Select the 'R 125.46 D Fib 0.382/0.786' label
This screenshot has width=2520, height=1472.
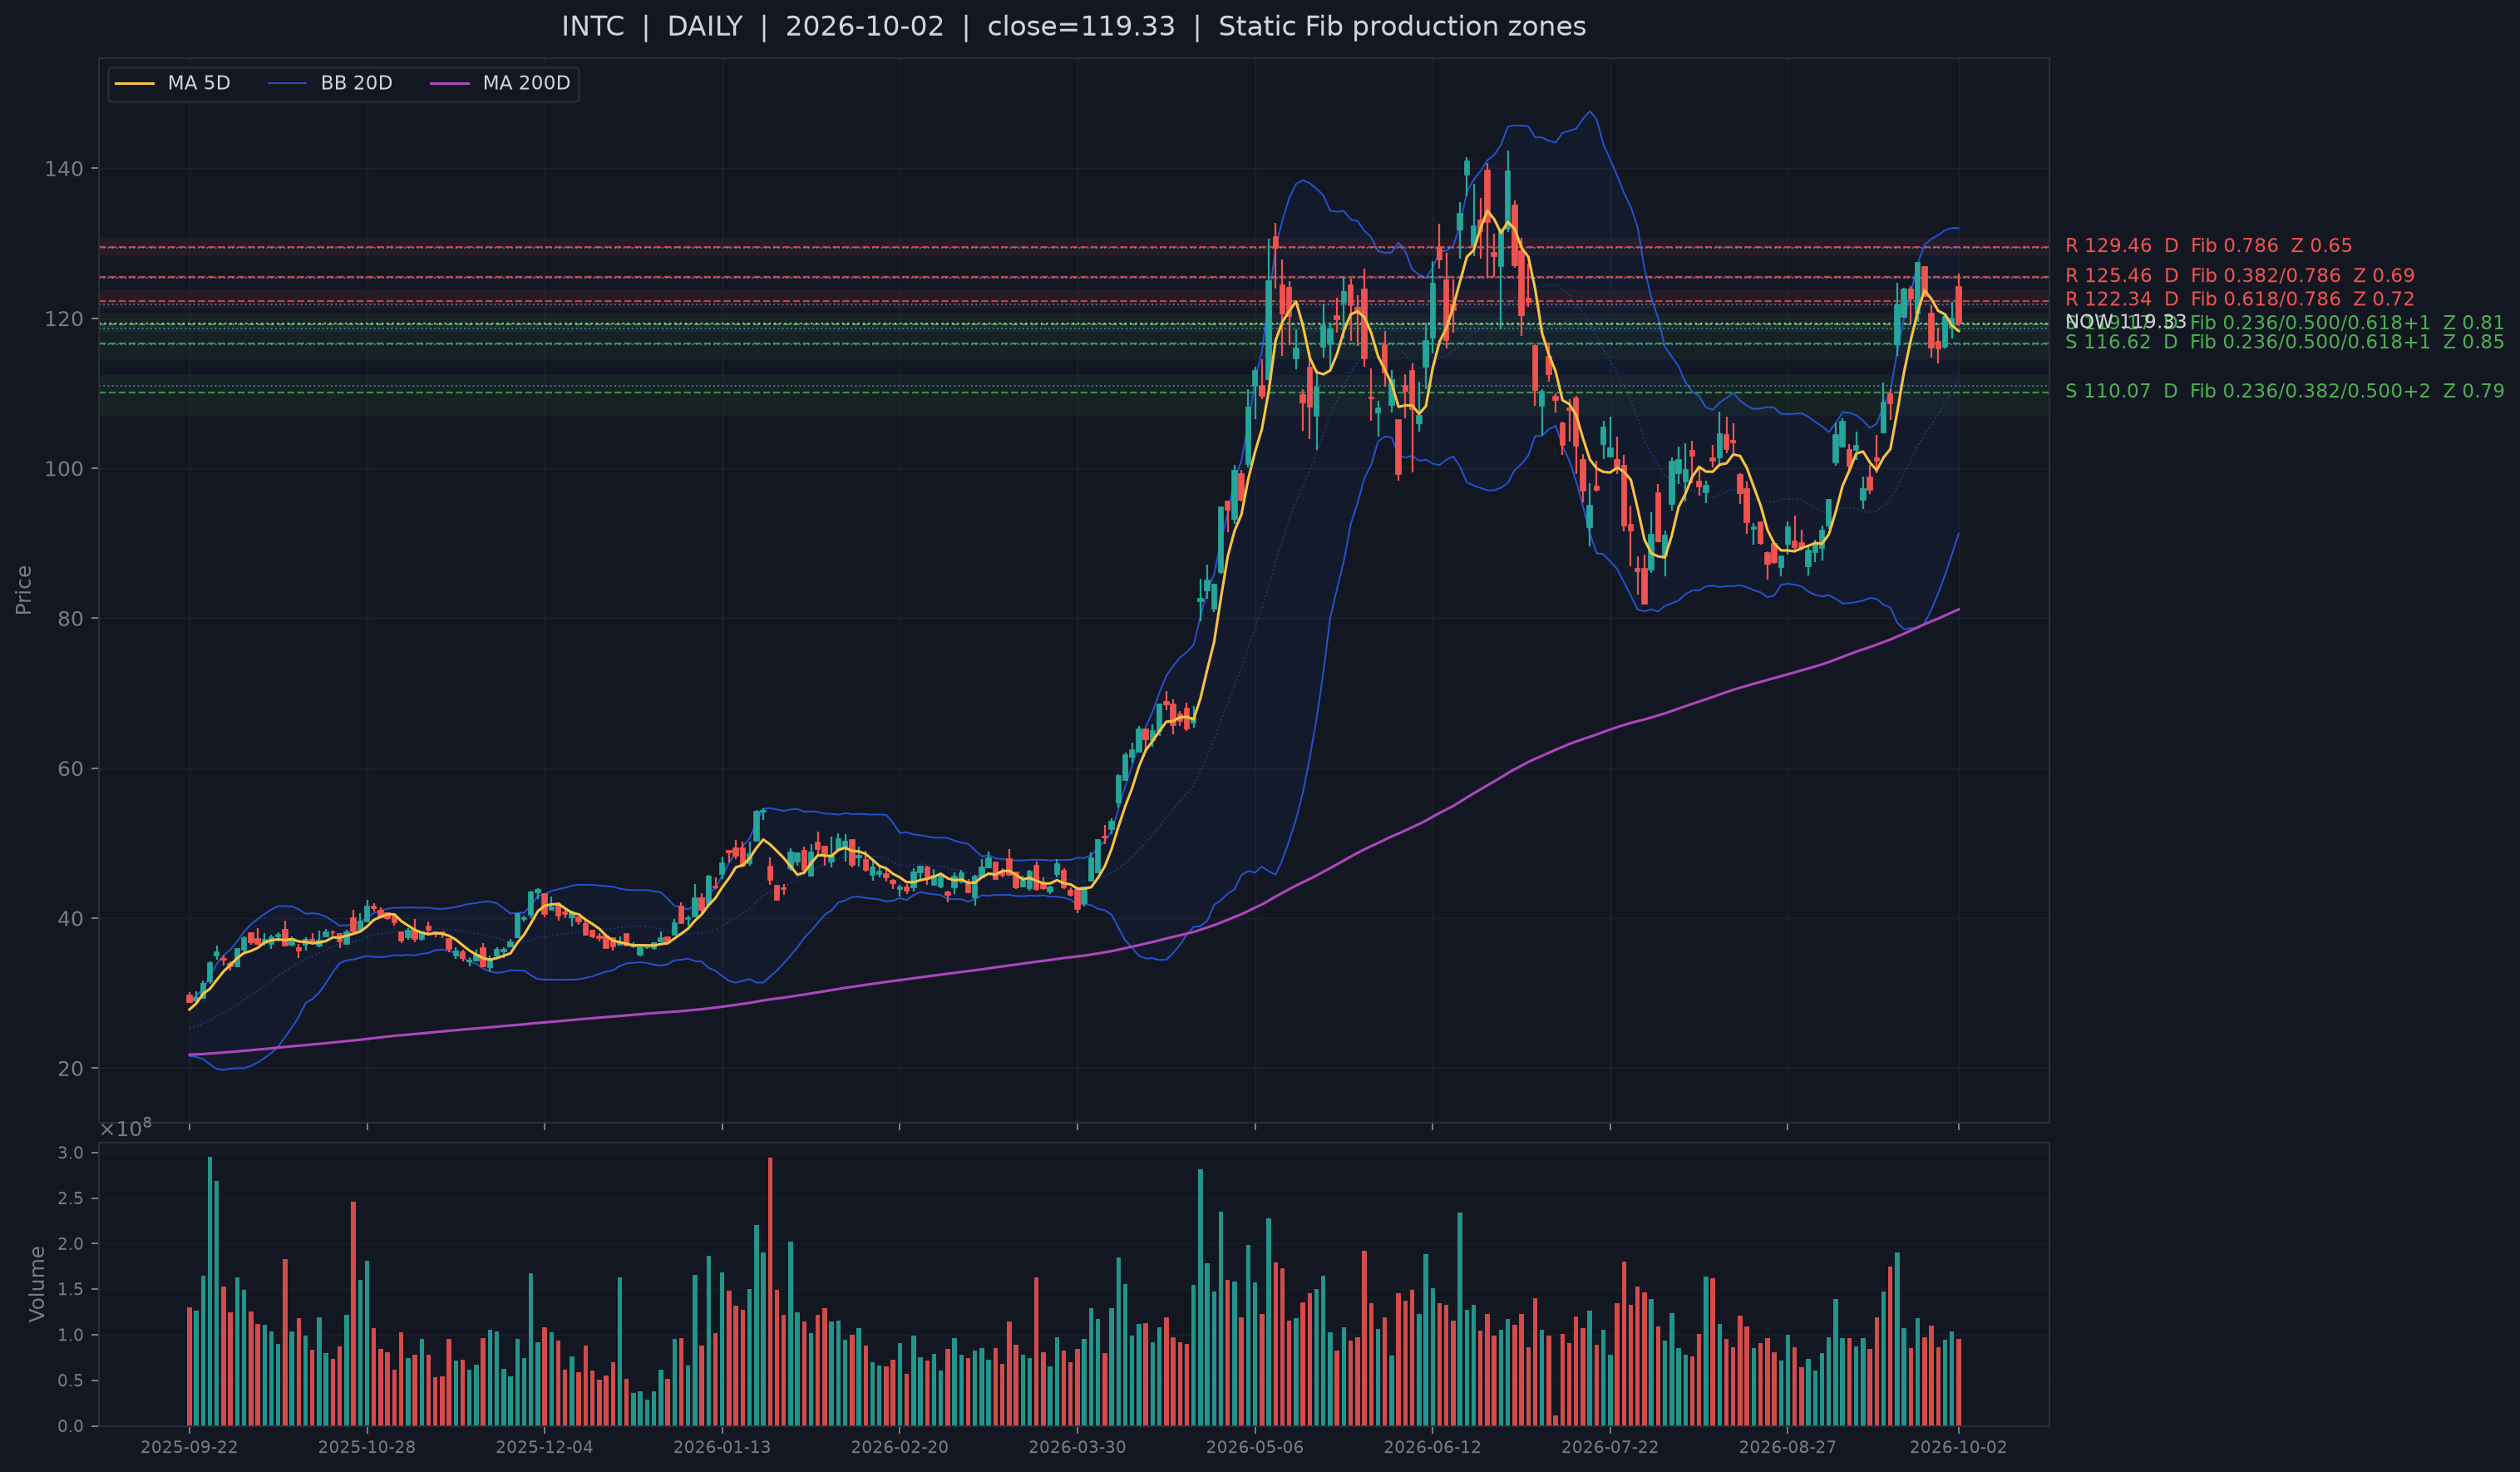click(2239, 276)
